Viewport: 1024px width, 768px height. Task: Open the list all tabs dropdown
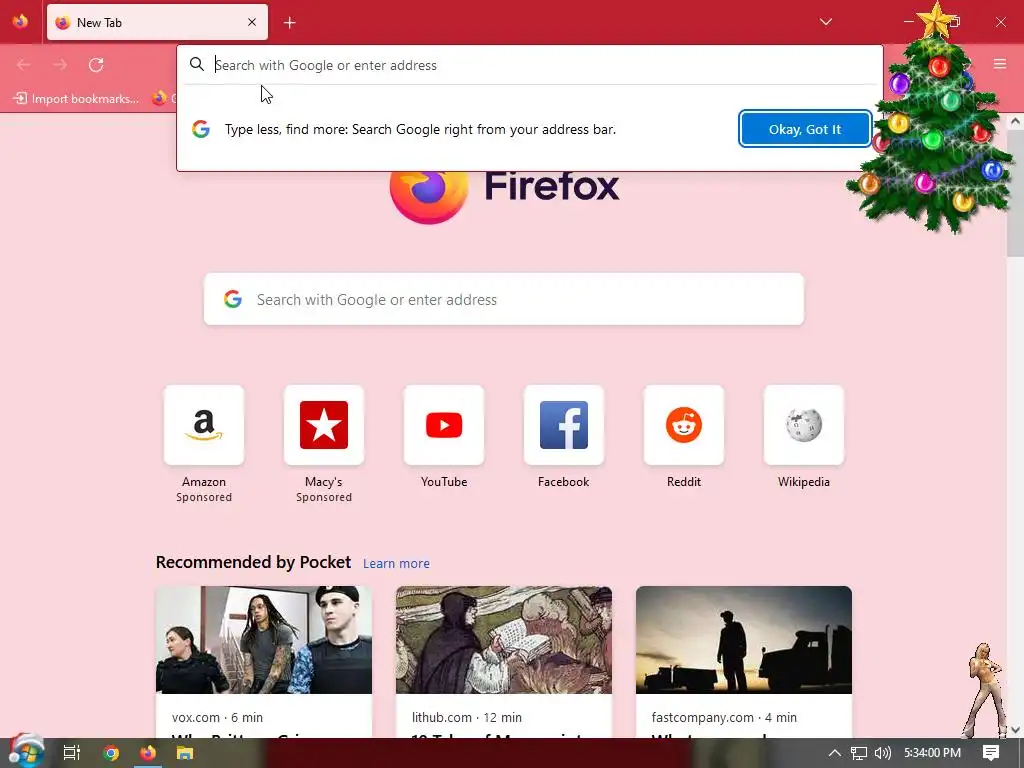[x=825, y=22]
